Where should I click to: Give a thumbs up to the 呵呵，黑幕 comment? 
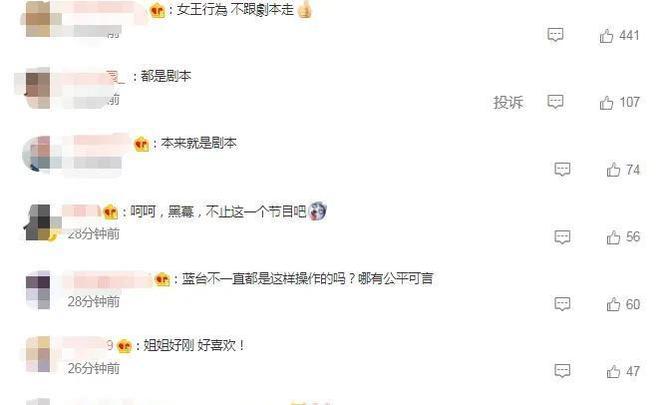pos(613,237)
